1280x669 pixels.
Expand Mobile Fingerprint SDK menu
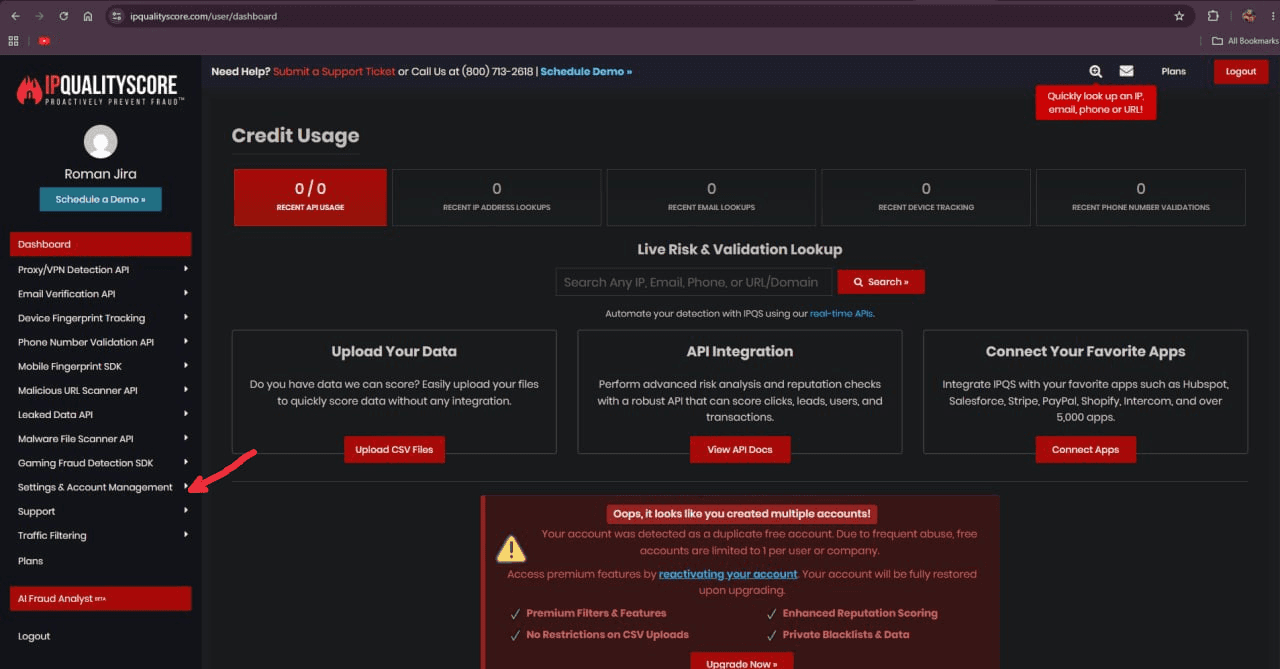tap(100, 366)
